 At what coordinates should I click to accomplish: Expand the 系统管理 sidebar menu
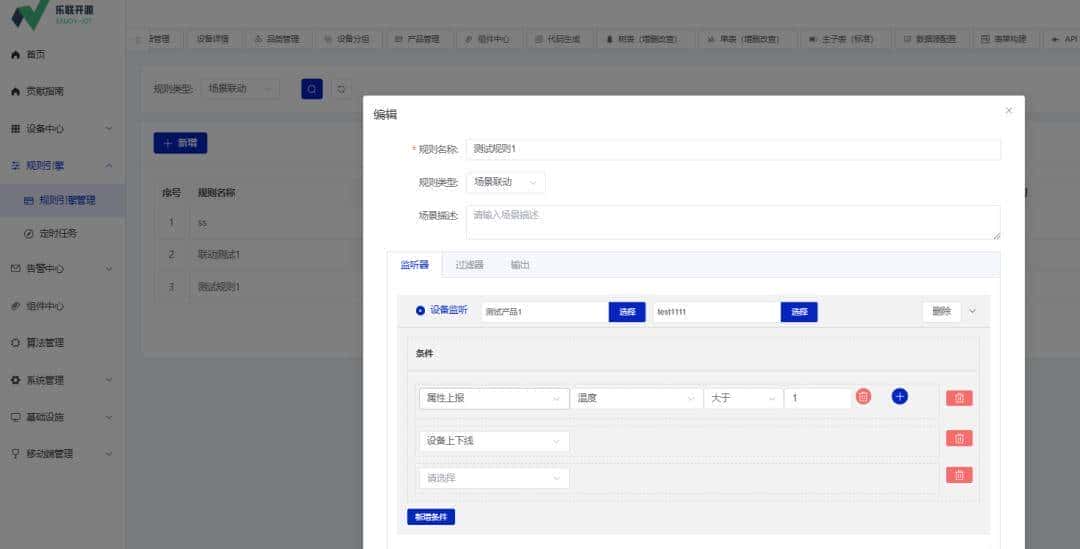(x=62, y=380)
